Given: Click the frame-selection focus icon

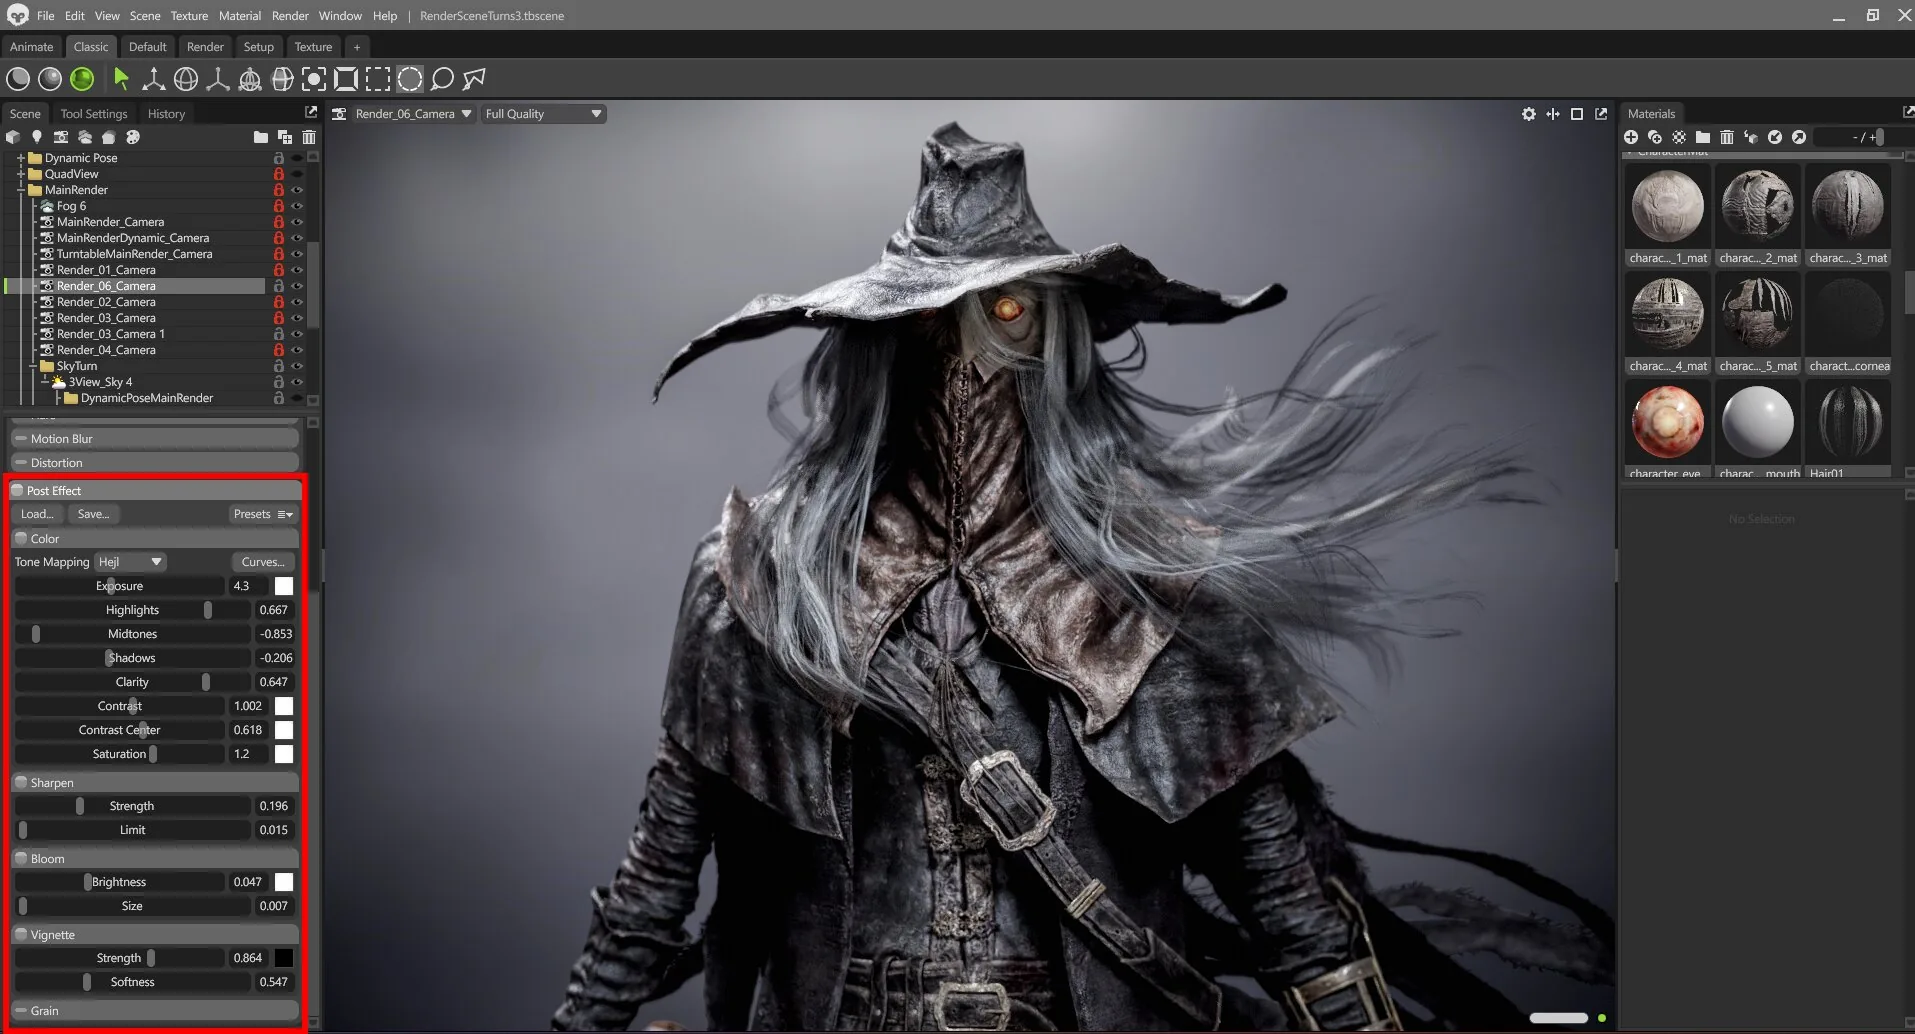Looking at the screenshot, I should (314, 79).
